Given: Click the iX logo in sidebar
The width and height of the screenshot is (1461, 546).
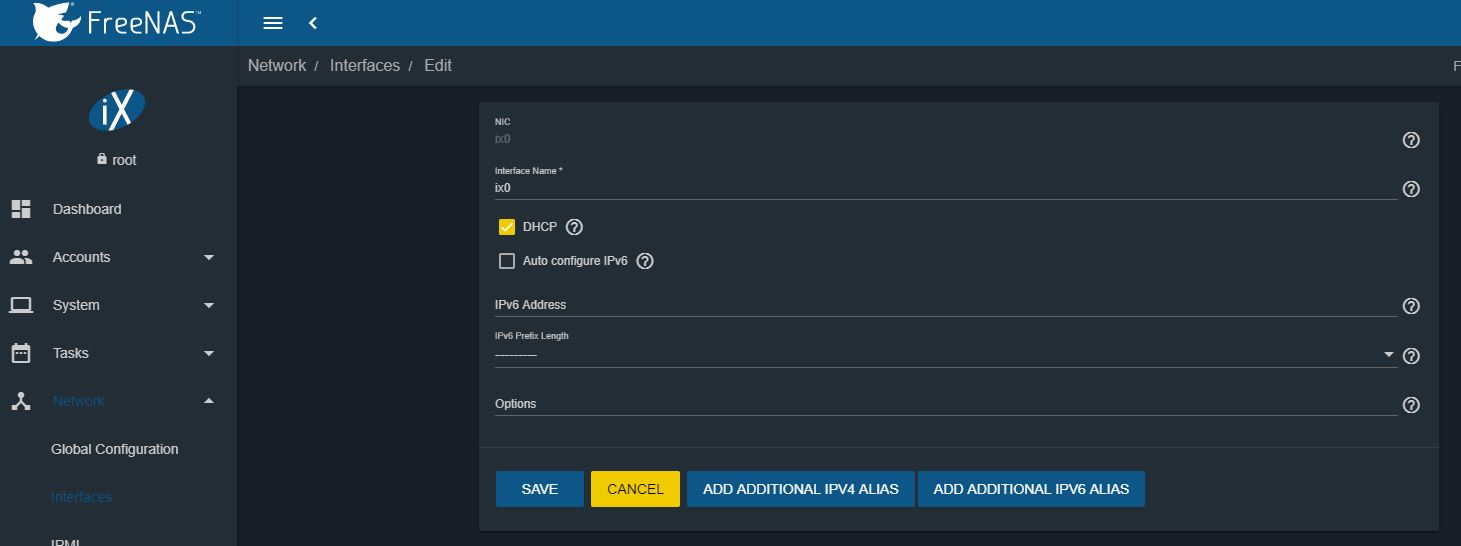Looking at the screenshot, I should click(x=117, y=109).
